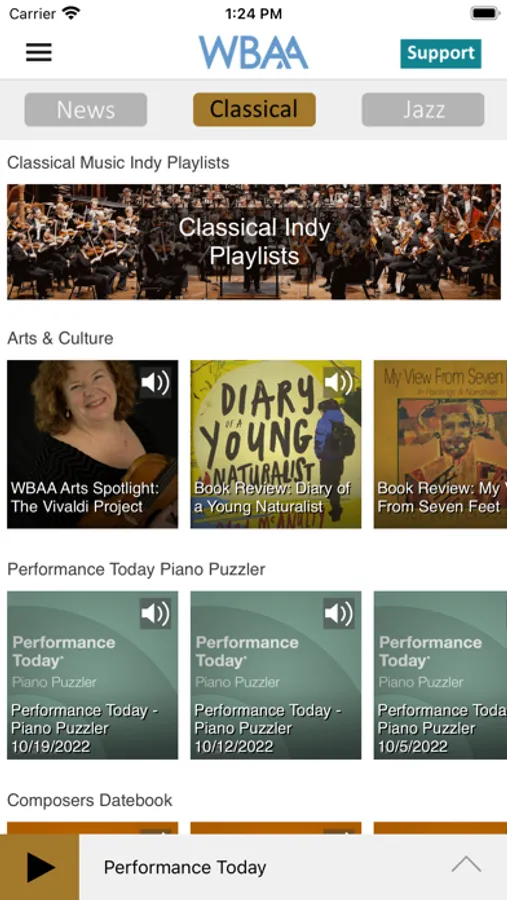The image size is (507, 900).
Task: Switch to the Jazz tab
Action: point(423,110)
